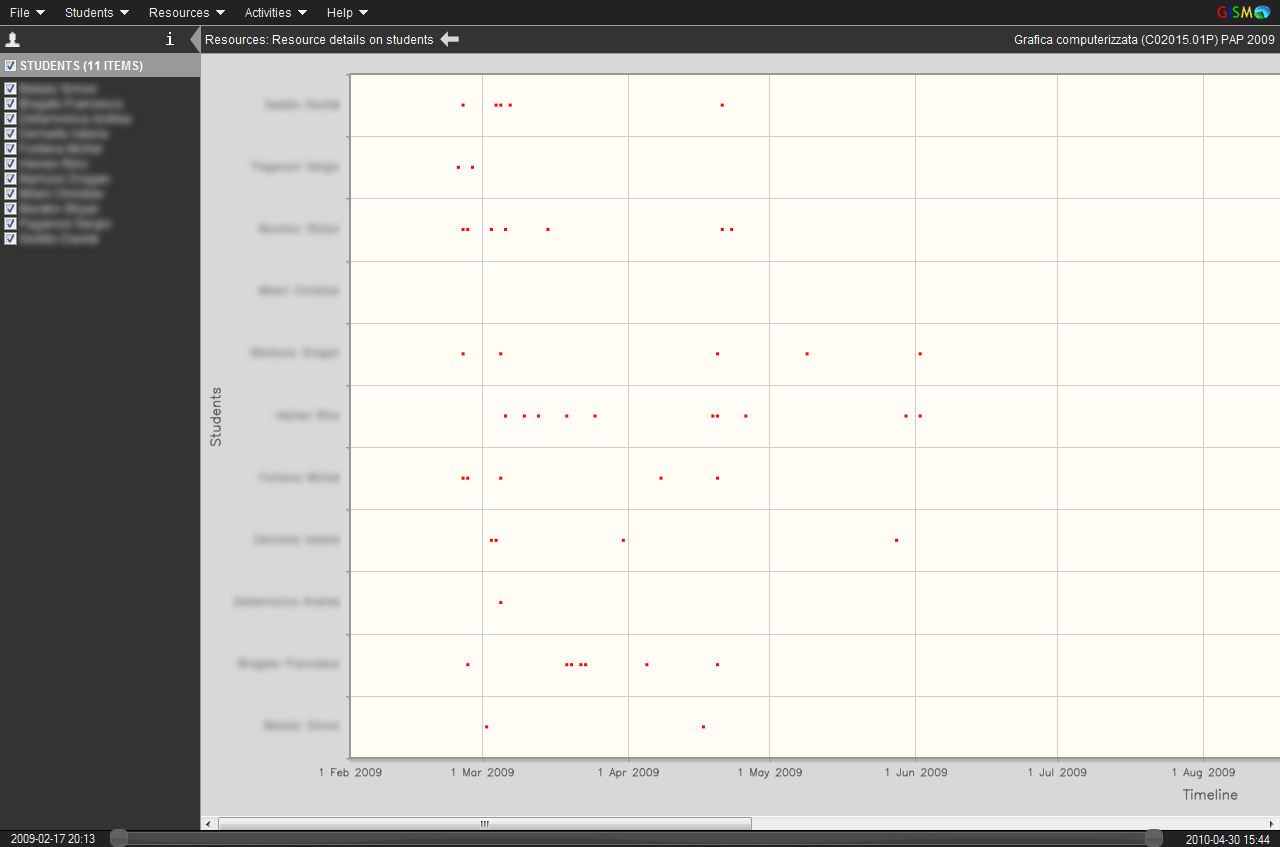The height and width of the screenshot is (847, 1280).
Task: Toggle the last student checkbox in the list
Action: coord(10,239)
